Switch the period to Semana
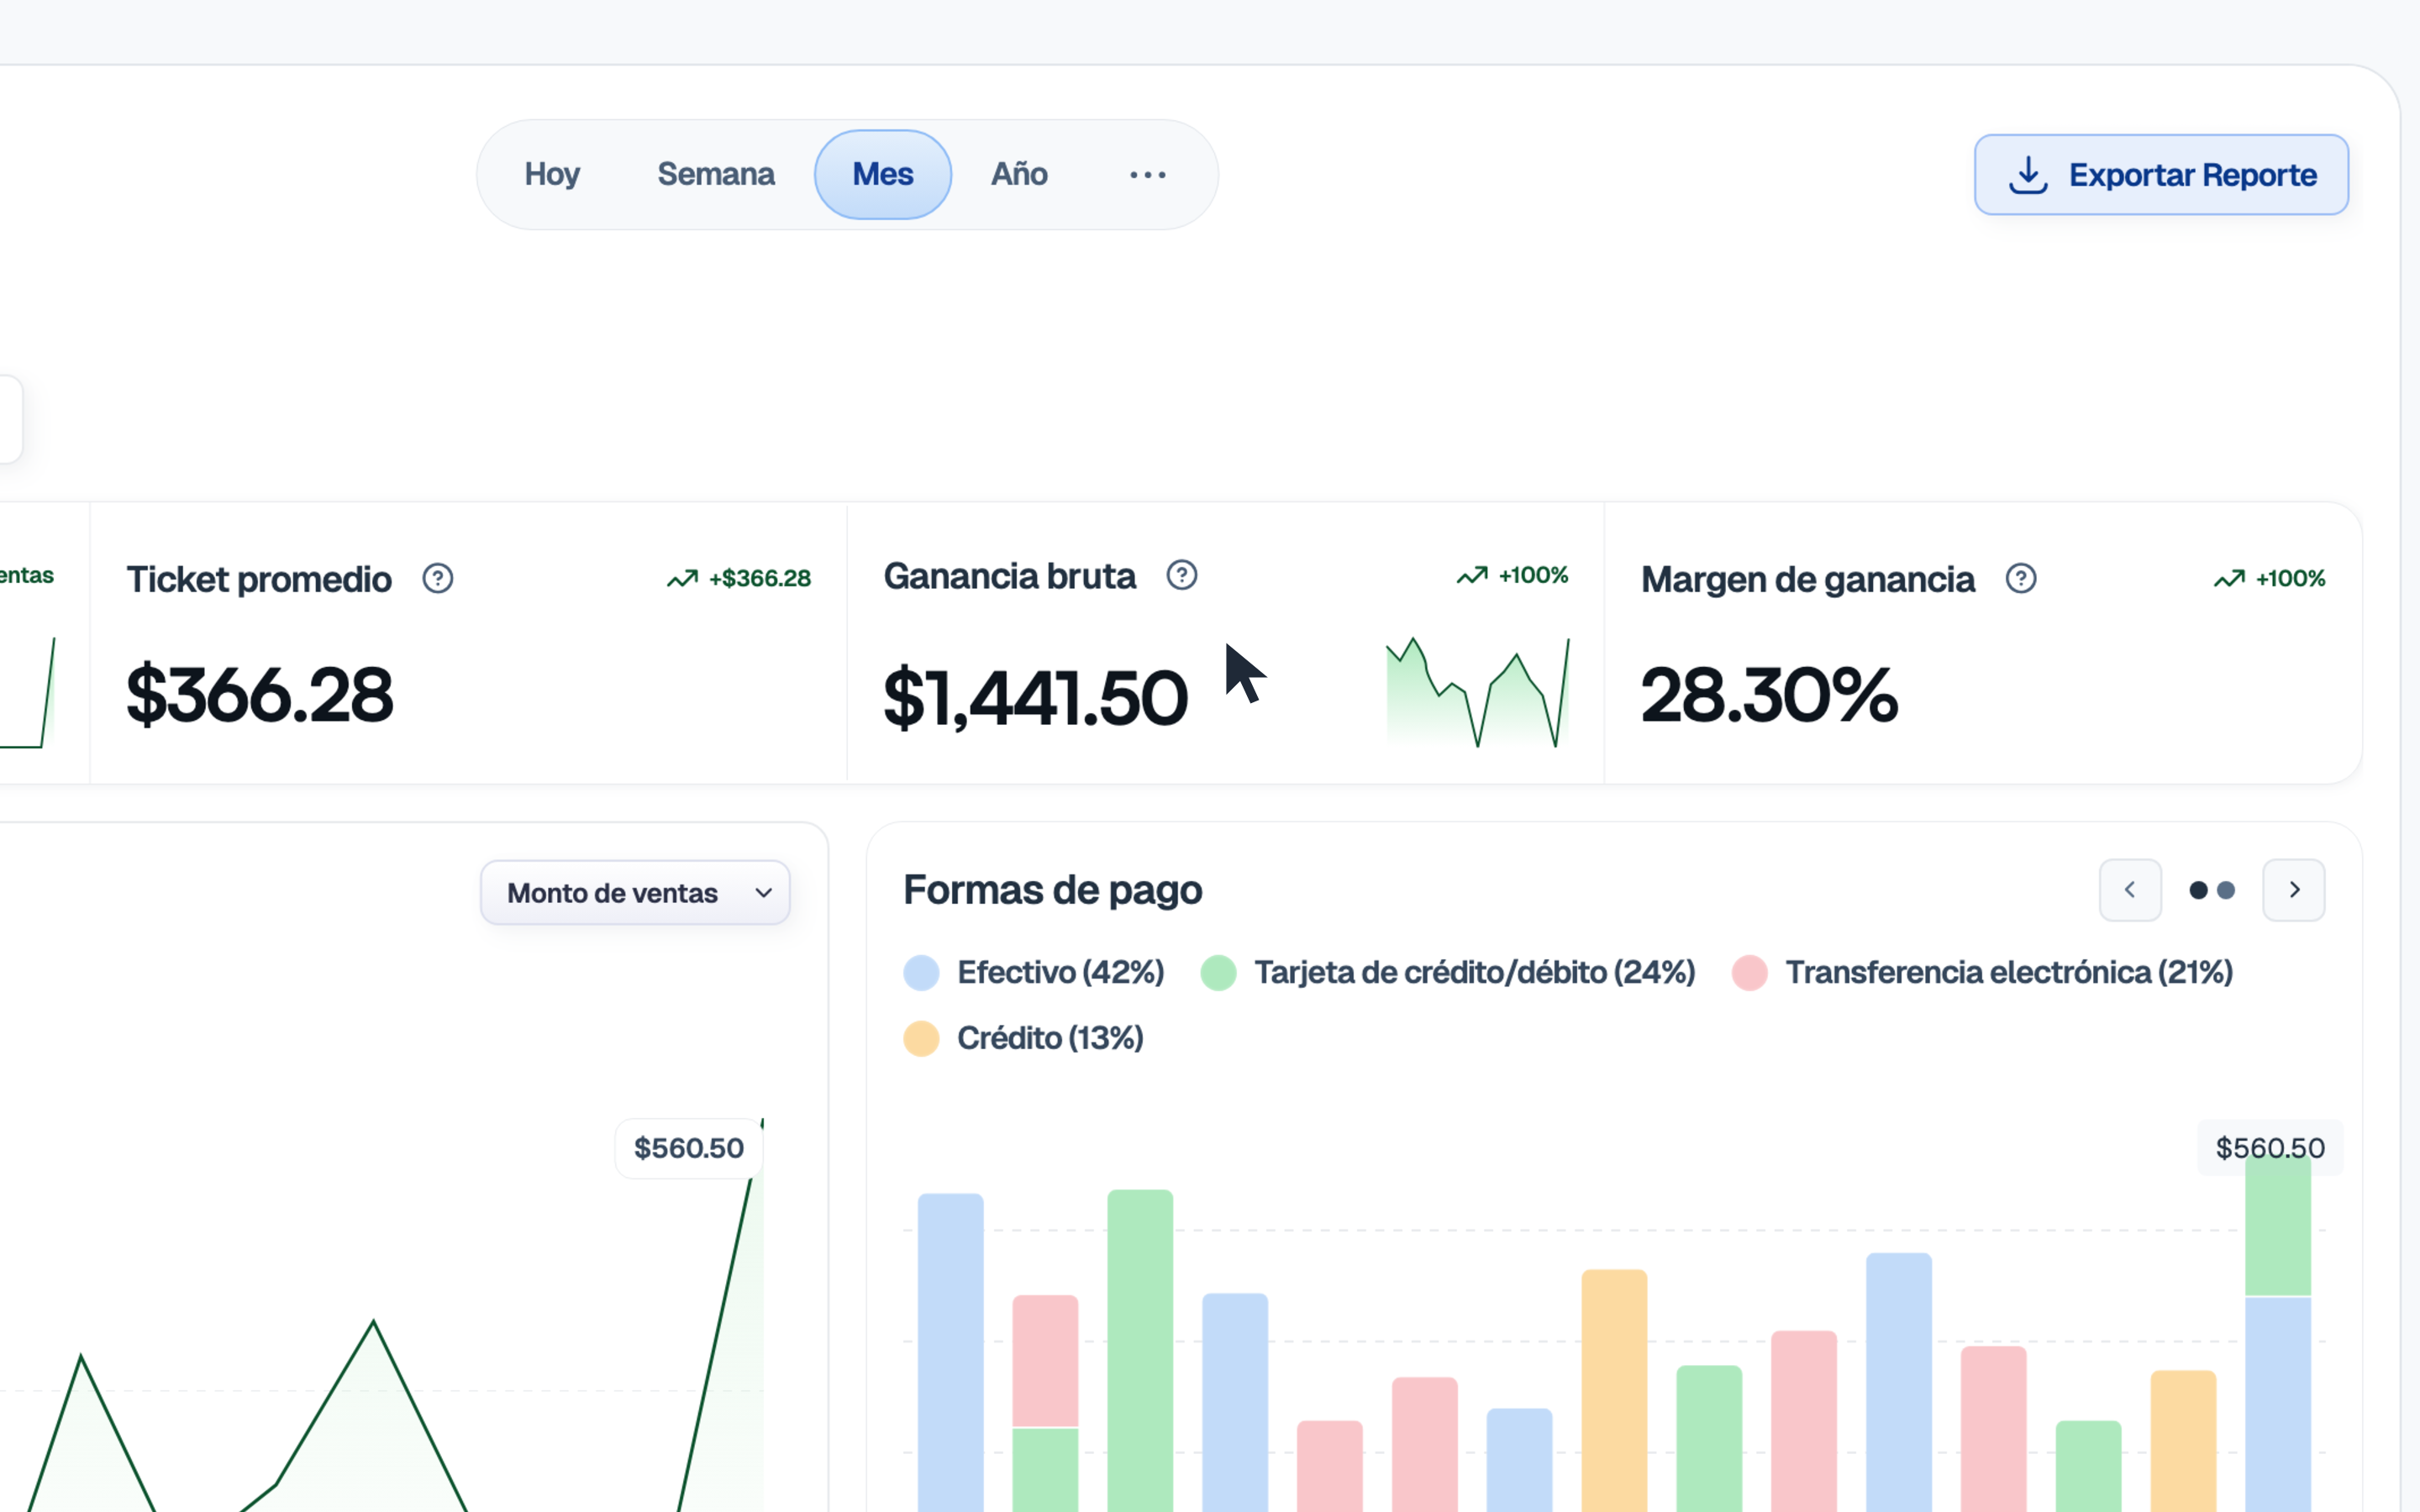Screen dimensions: 2420x1512 pyautogui.click(x=716, y=174)
